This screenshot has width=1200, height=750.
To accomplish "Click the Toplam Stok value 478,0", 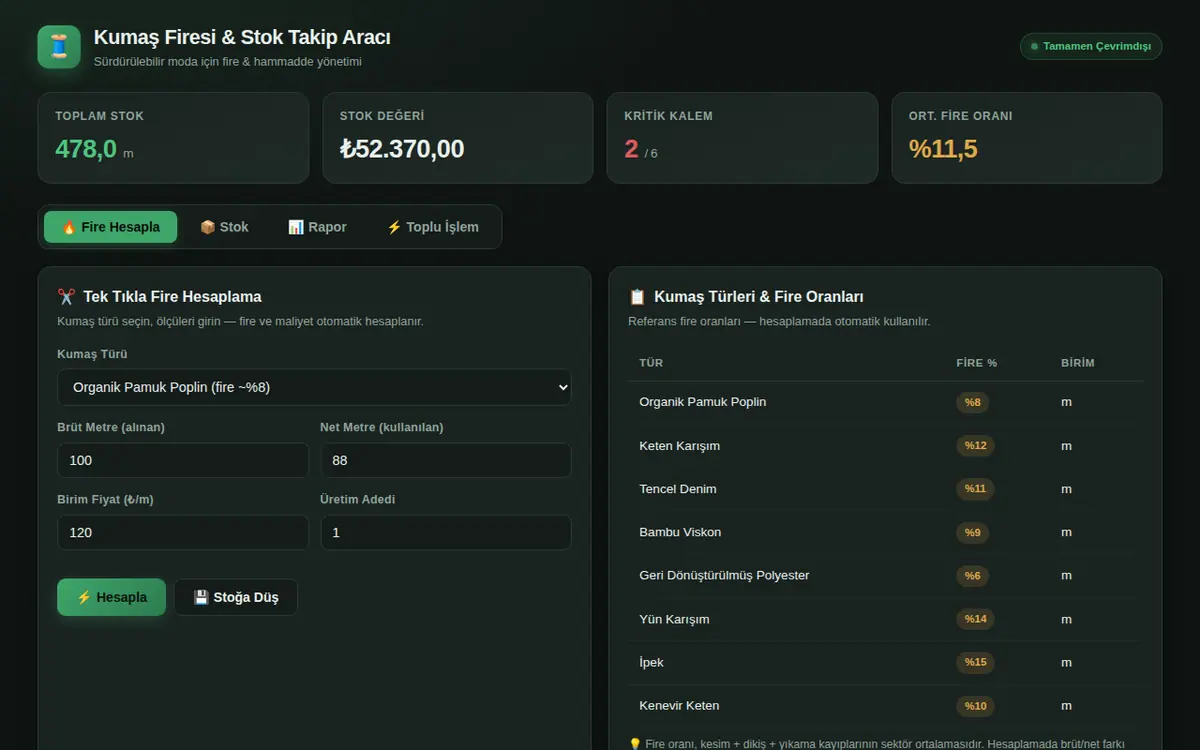I will (86, 149).
